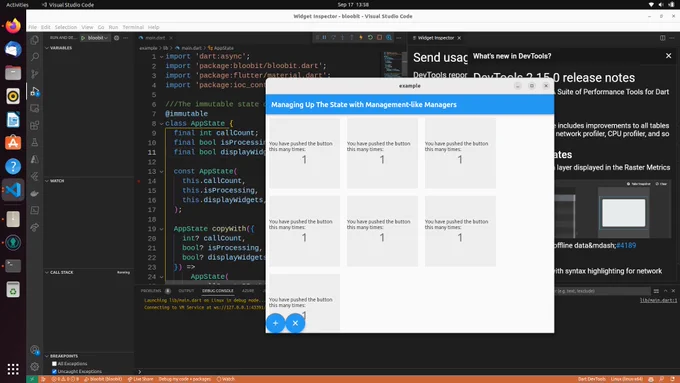Switch to the main.dart editor tab
This screenshot has height=383, width=680.
155,38
